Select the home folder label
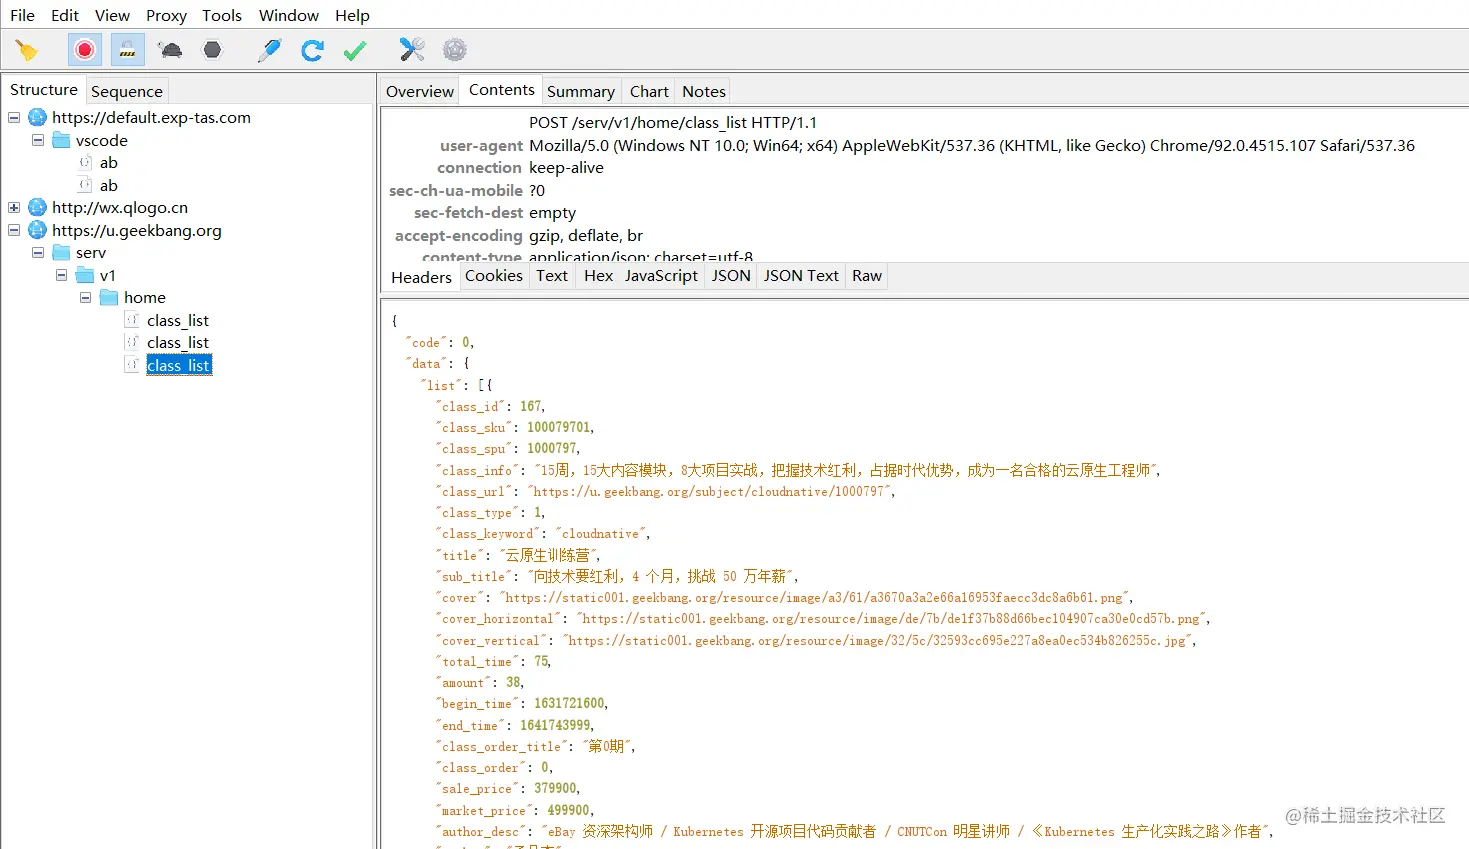This screenshot has height=849, width=1469. [145, 298]
